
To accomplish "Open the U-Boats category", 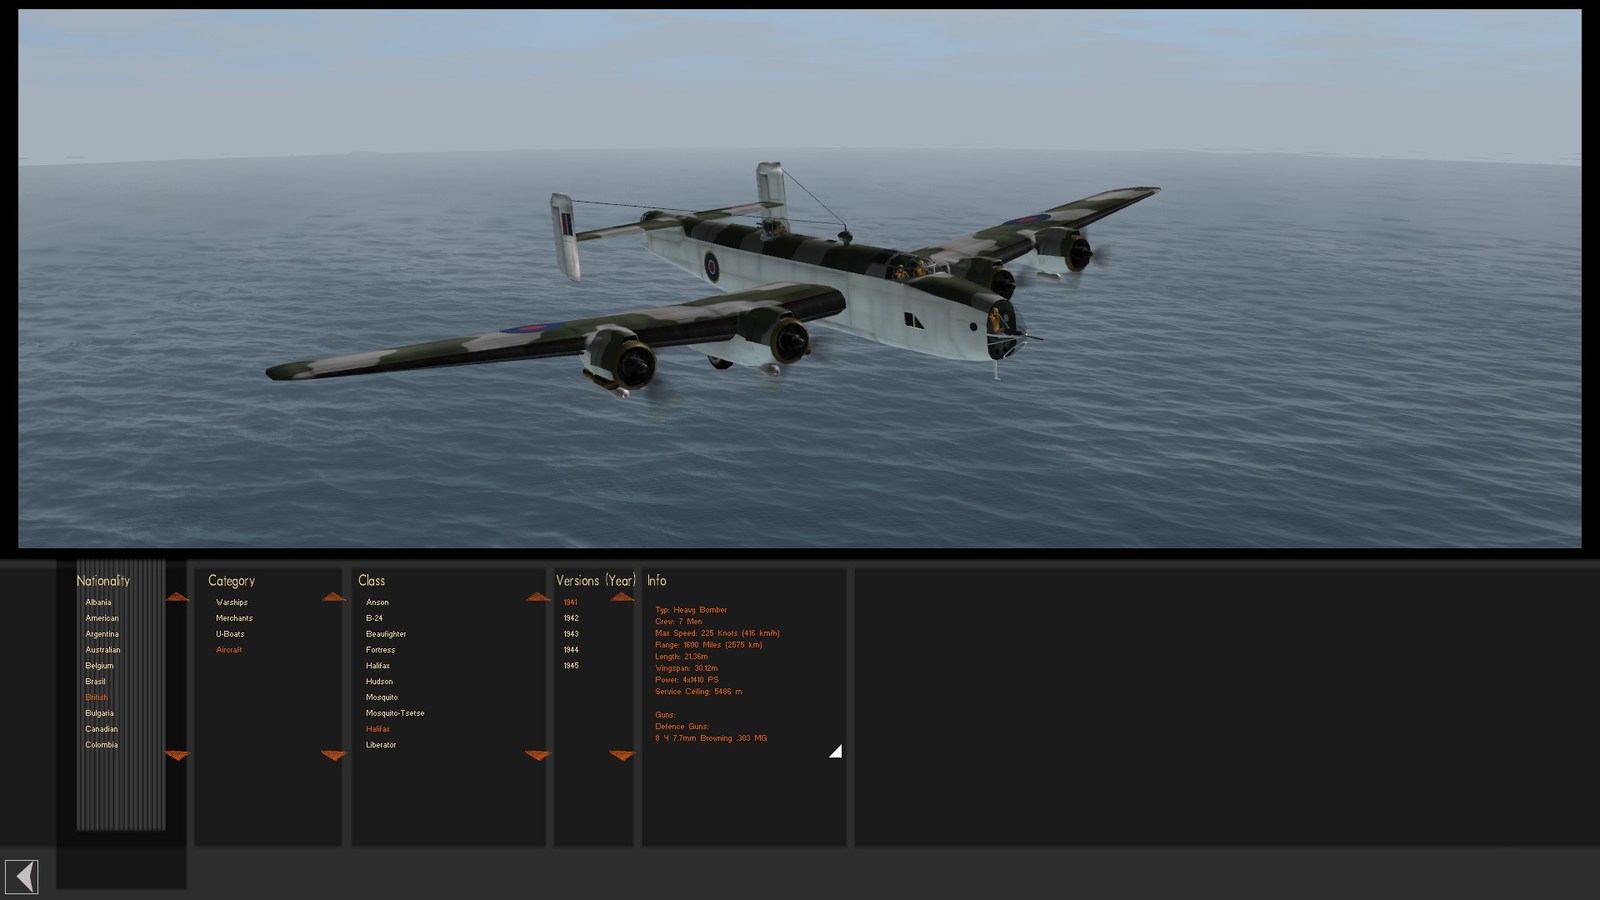I will (230, 634).
